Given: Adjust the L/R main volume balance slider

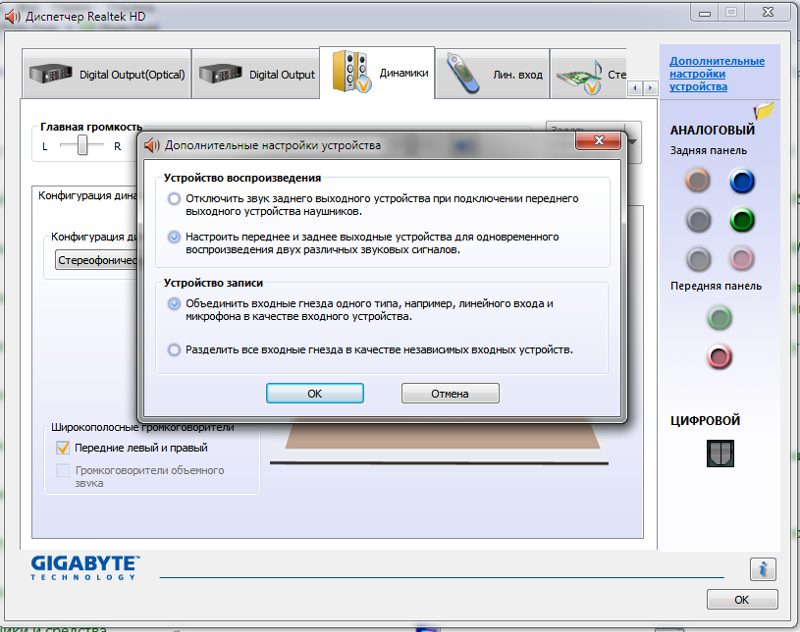Looking at the screenshot, I should click(x=82, y=145).
